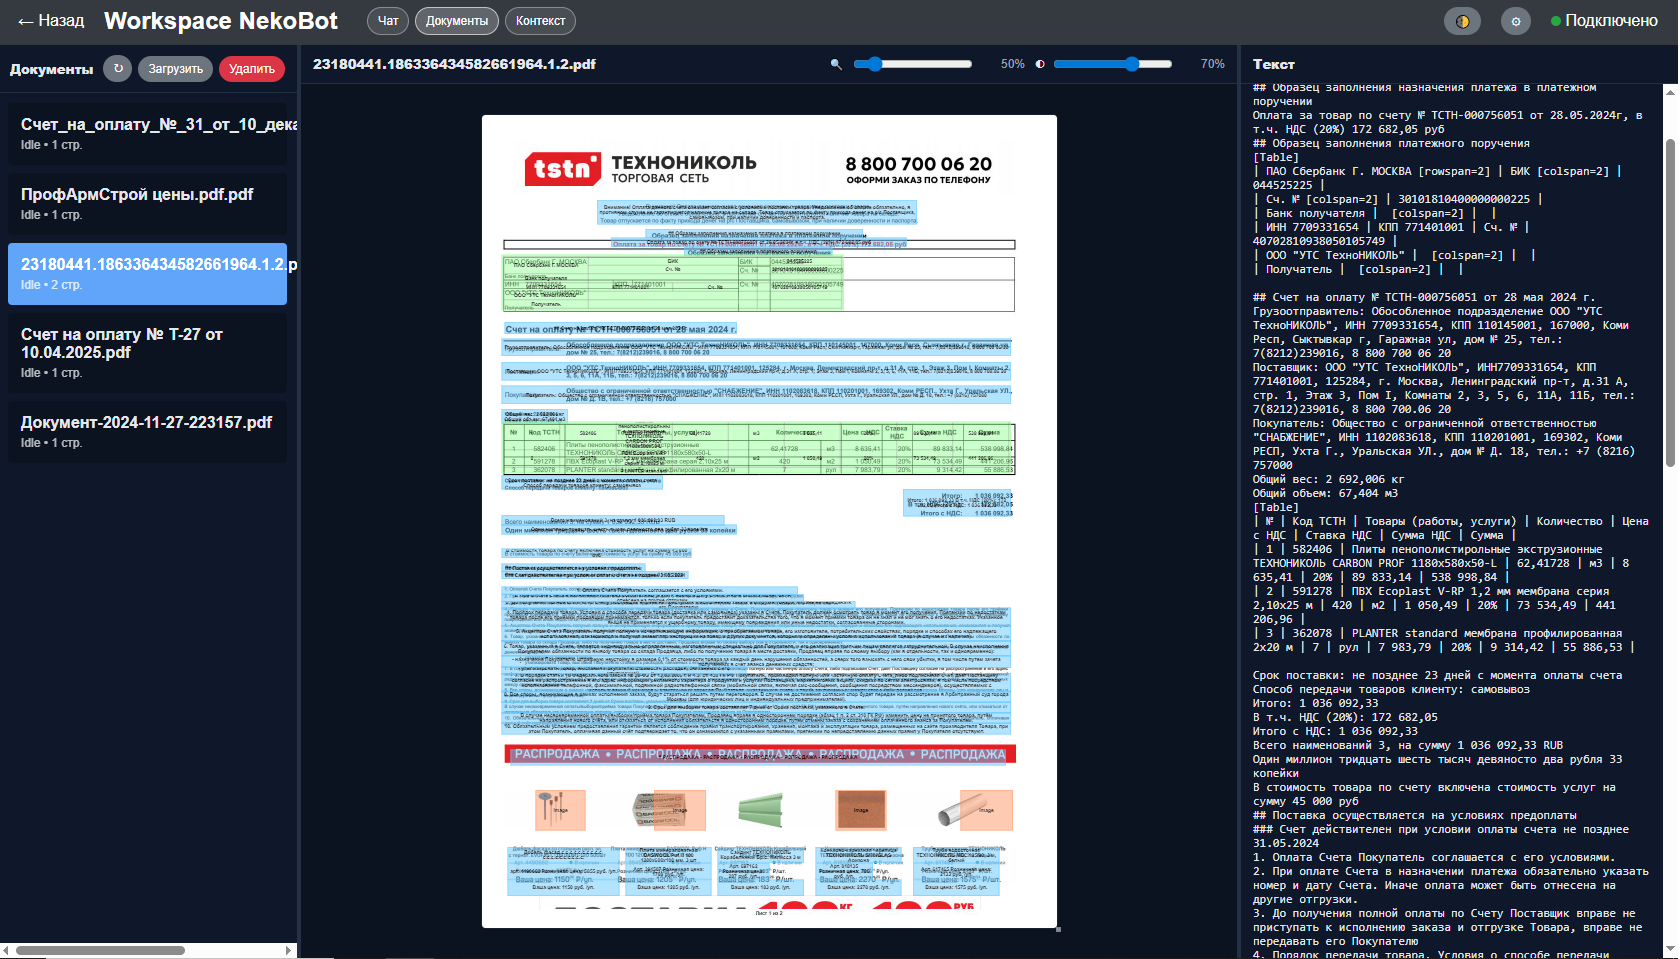Click the Документы sidebar heading
The width and height of the screenshot is (1680, 959).
coord(51,69)
